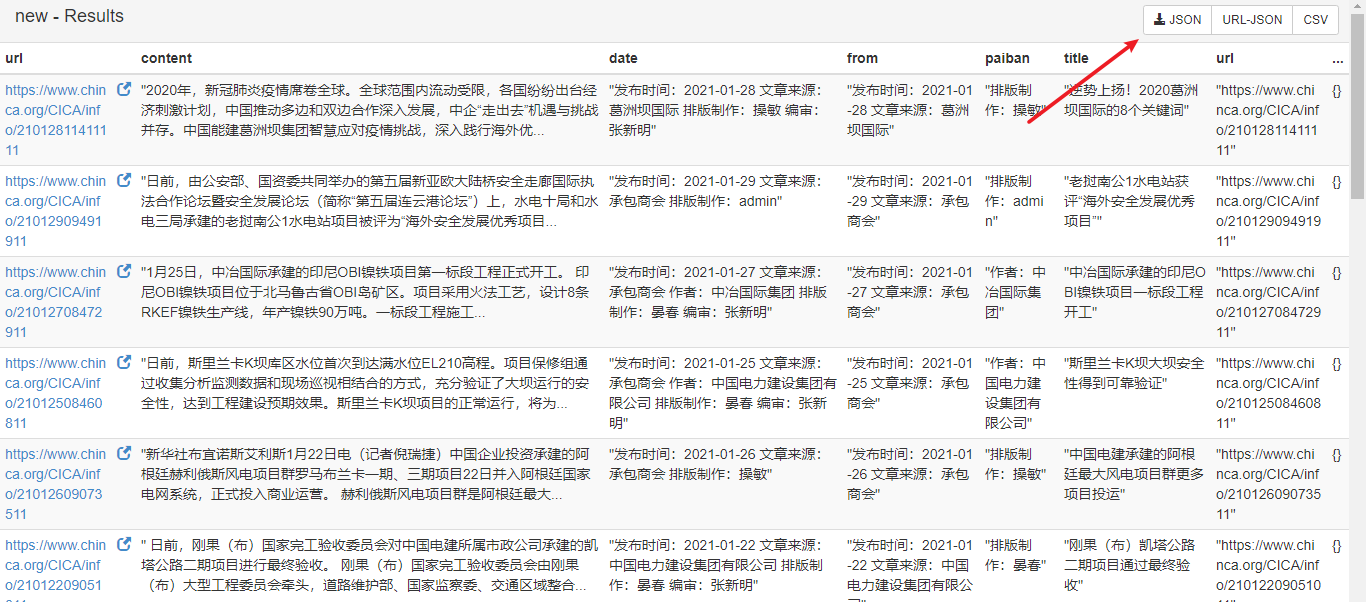Click the title column header

1076,58
